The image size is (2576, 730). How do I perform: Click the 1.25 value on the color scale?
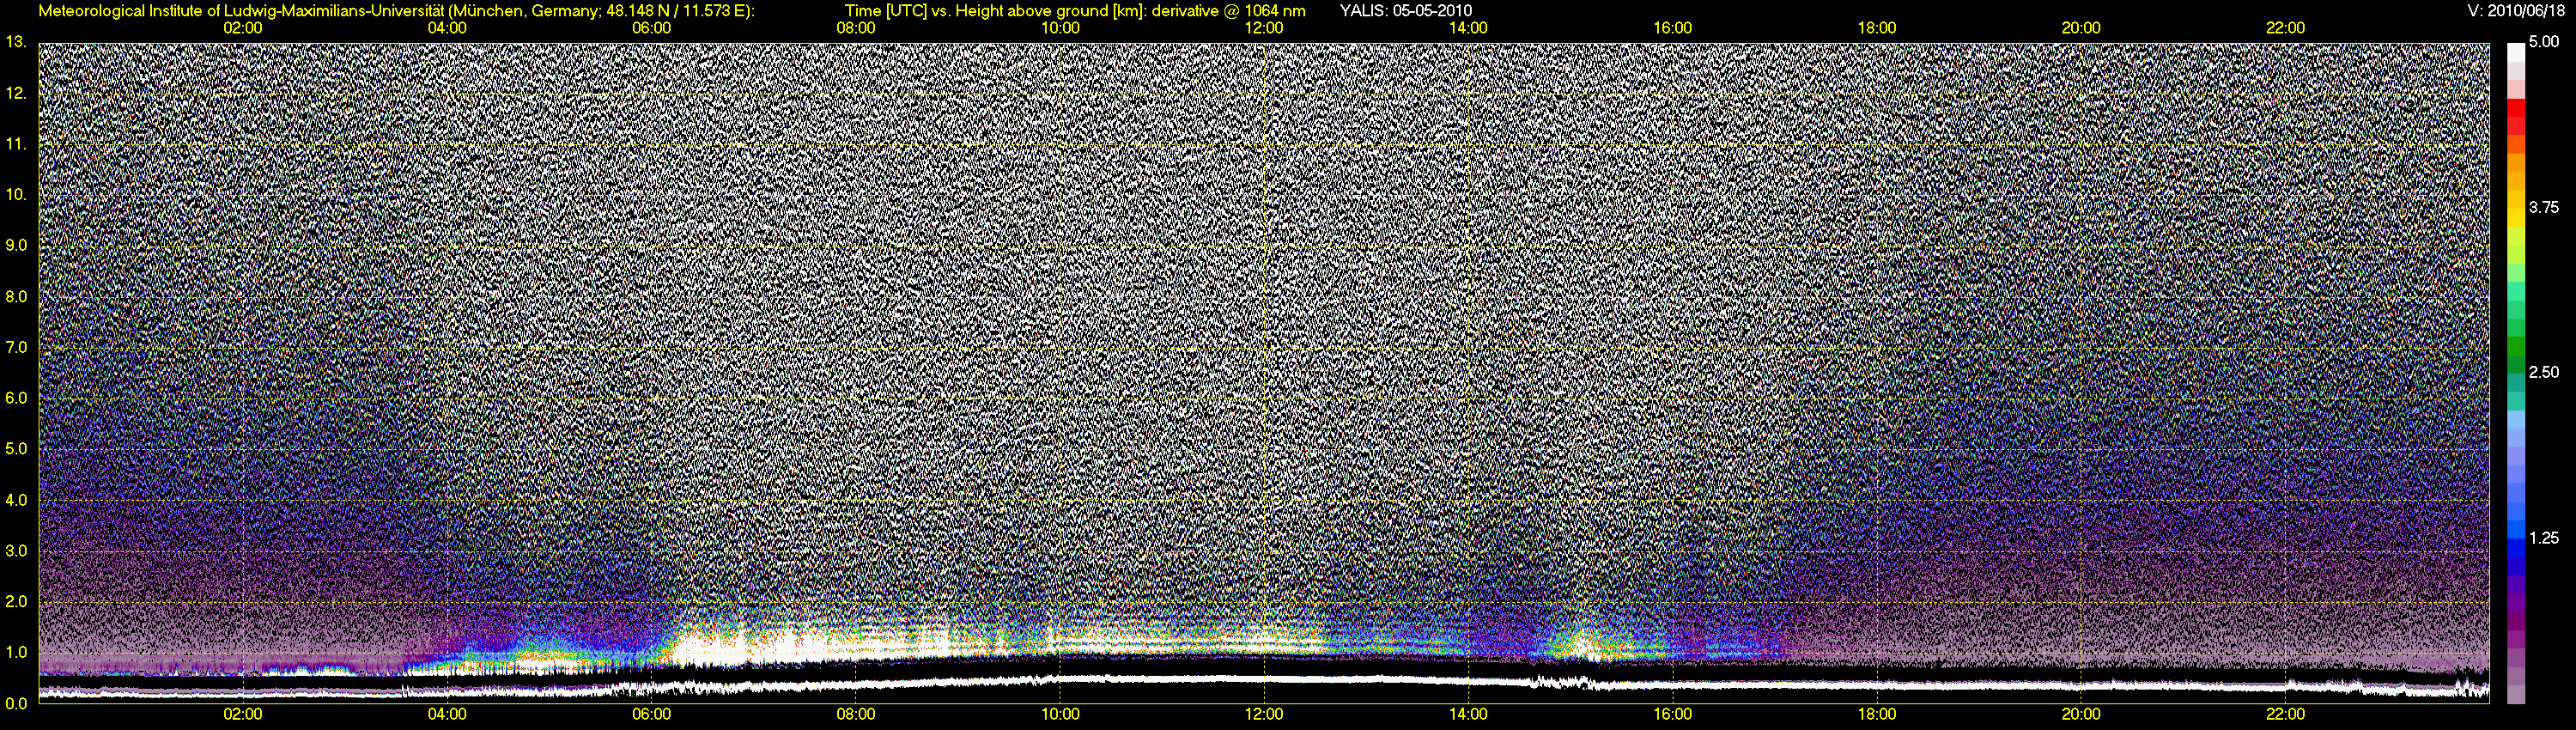(2544, 538)
